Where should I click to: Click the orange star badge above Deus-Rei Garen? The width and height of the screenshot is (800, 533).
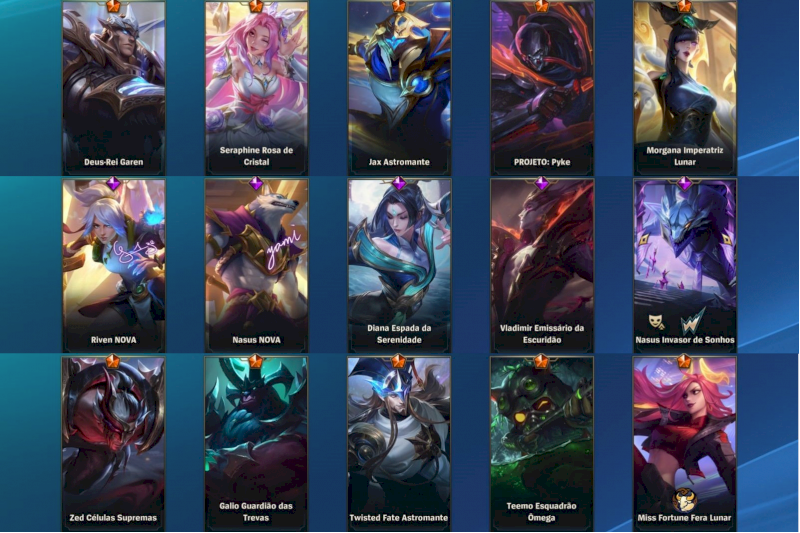pyautogui.click(x=113, y=6)
